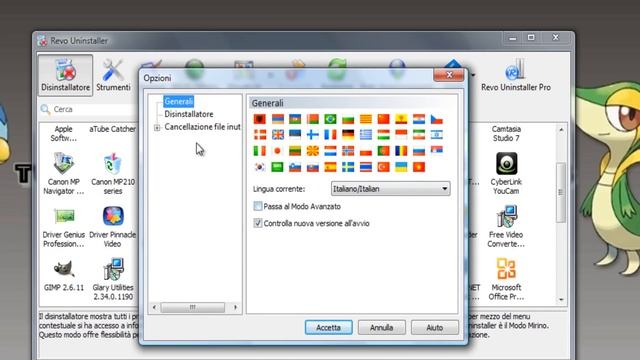Click Revo Uninstaller Pro toolbar icon
The image size is (640, 360).
click(x=516, y=75)
